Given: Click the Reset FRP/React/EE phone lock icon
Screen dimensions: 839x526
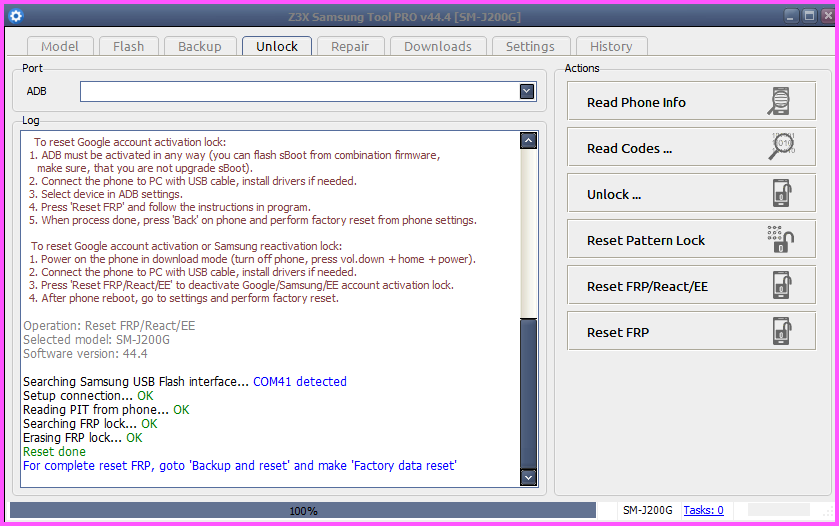Looking at the screenshot, I should point(782,285).
